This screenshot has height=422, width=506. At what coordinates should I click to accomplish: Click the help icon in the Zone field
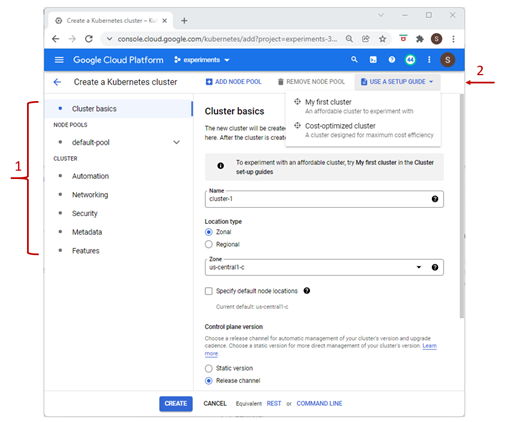tap(435, 267)
